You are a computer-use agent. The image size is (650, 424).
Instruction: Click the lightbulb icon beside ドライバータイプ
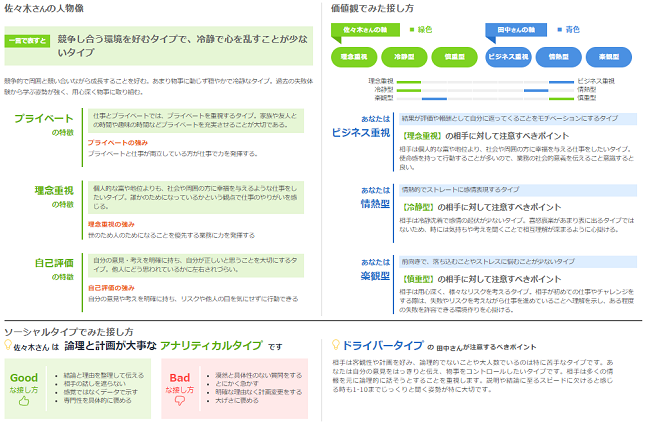pyautogui.click(x=334, y=344)
